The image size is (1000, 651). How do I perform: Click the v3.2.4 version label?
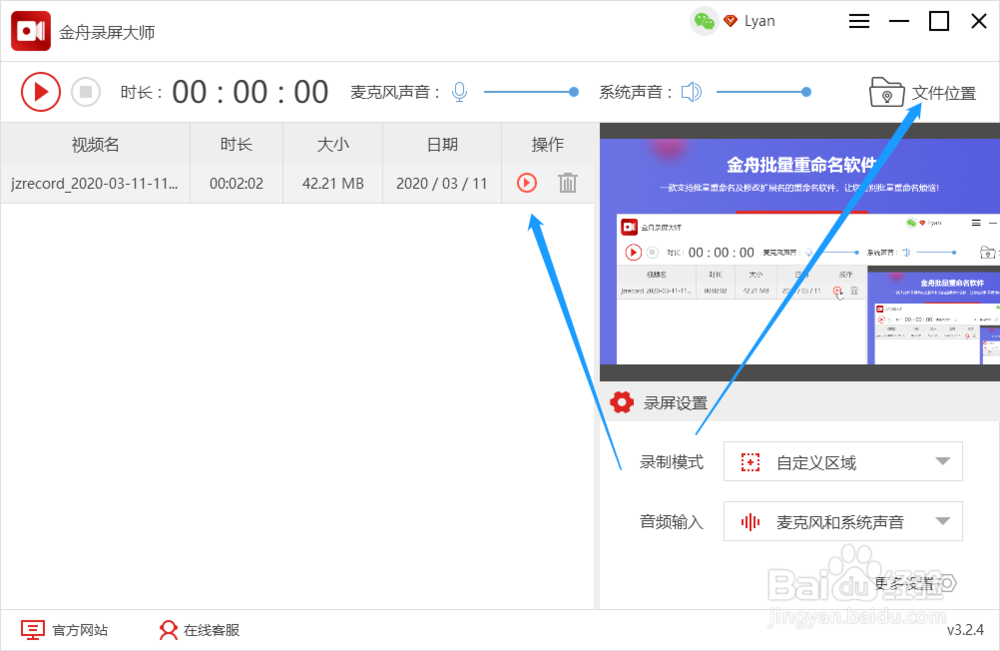(x=965, y=630)
